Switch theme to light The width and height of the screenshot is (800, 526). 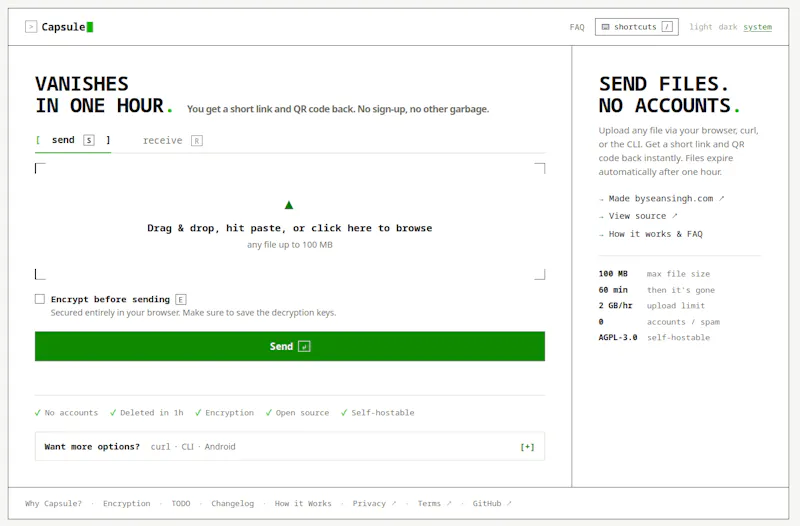pyautogui.click(x=701, y=27)
